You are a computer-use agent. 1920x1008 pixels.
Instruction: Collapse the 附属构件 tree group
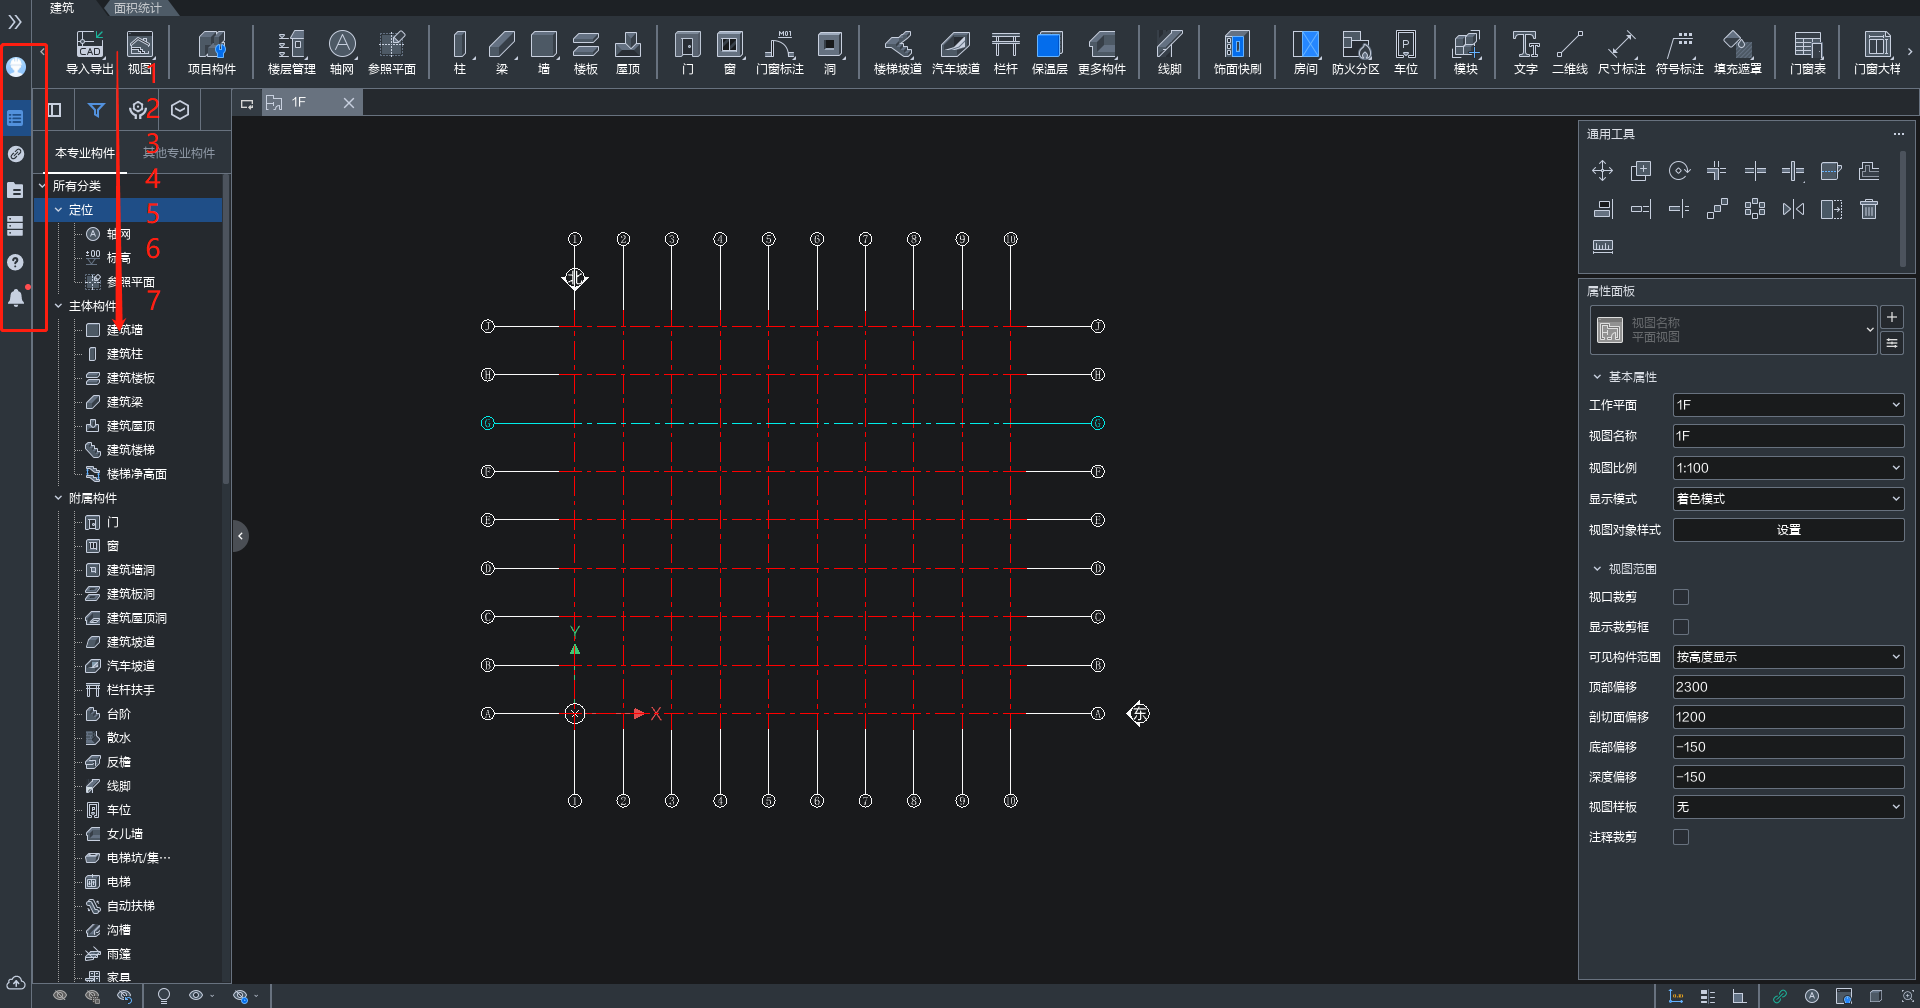click(x=58, y=498)
